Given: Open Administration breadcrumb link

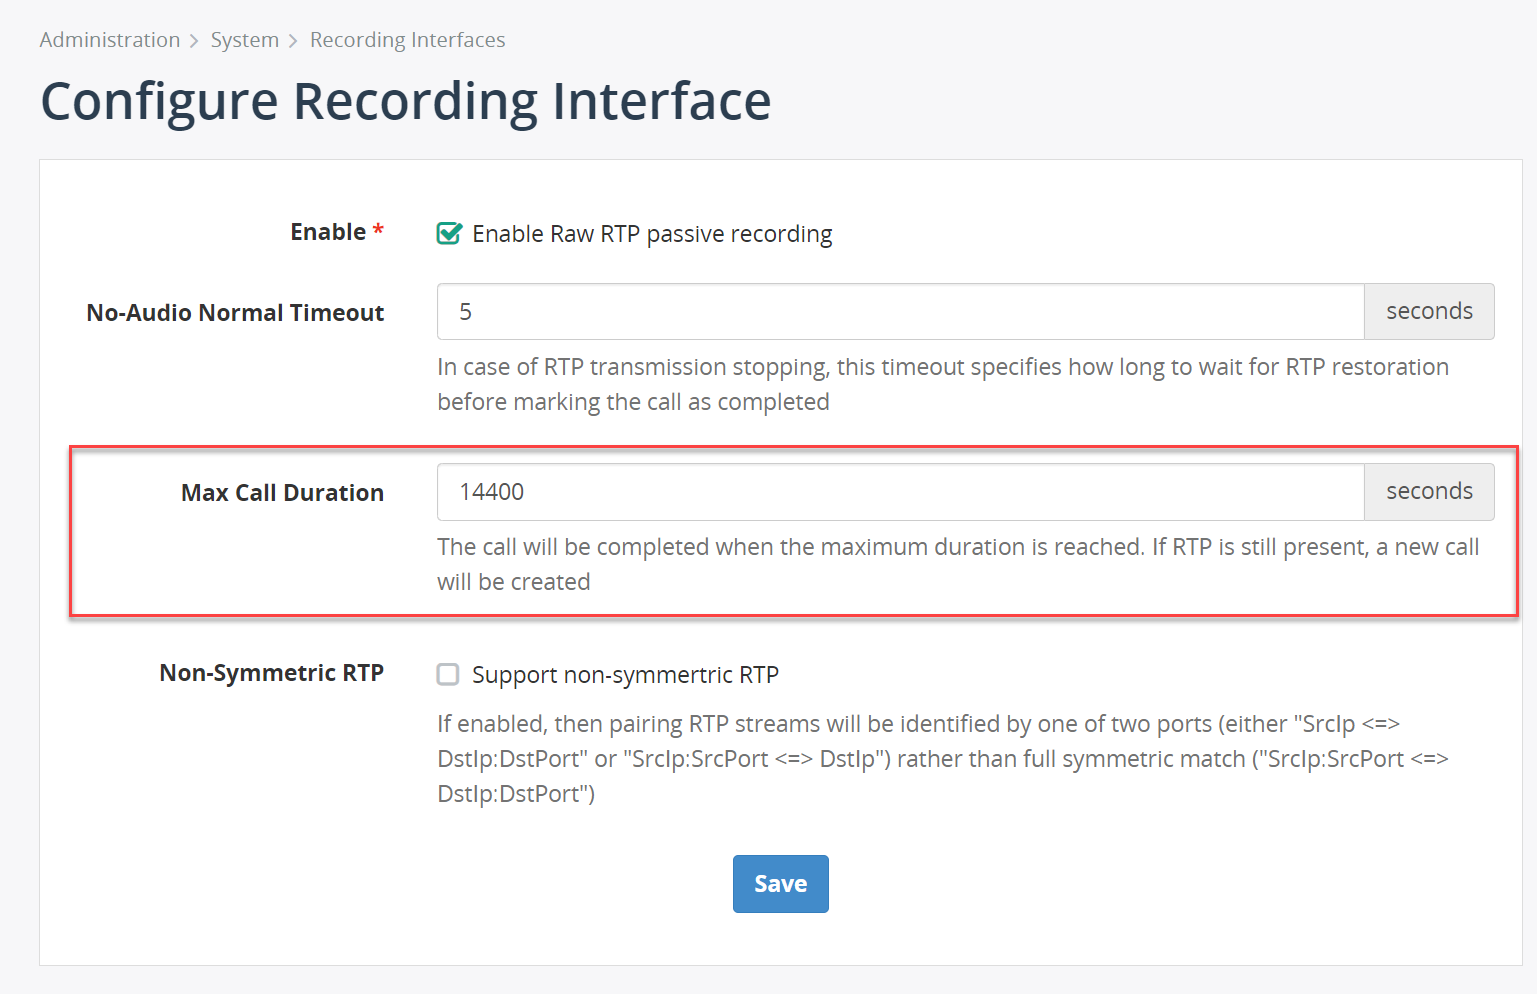Looking at the screenshot, I should click(110, 40).
